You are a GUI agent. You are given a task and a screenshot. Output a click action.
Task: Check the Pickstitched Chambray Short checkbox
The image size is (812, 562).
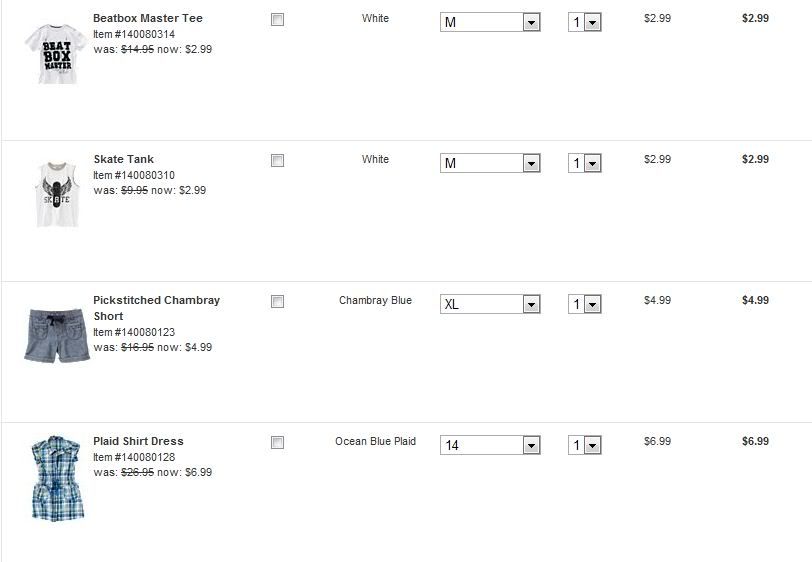pyautogui.click(x=277, y=302)
